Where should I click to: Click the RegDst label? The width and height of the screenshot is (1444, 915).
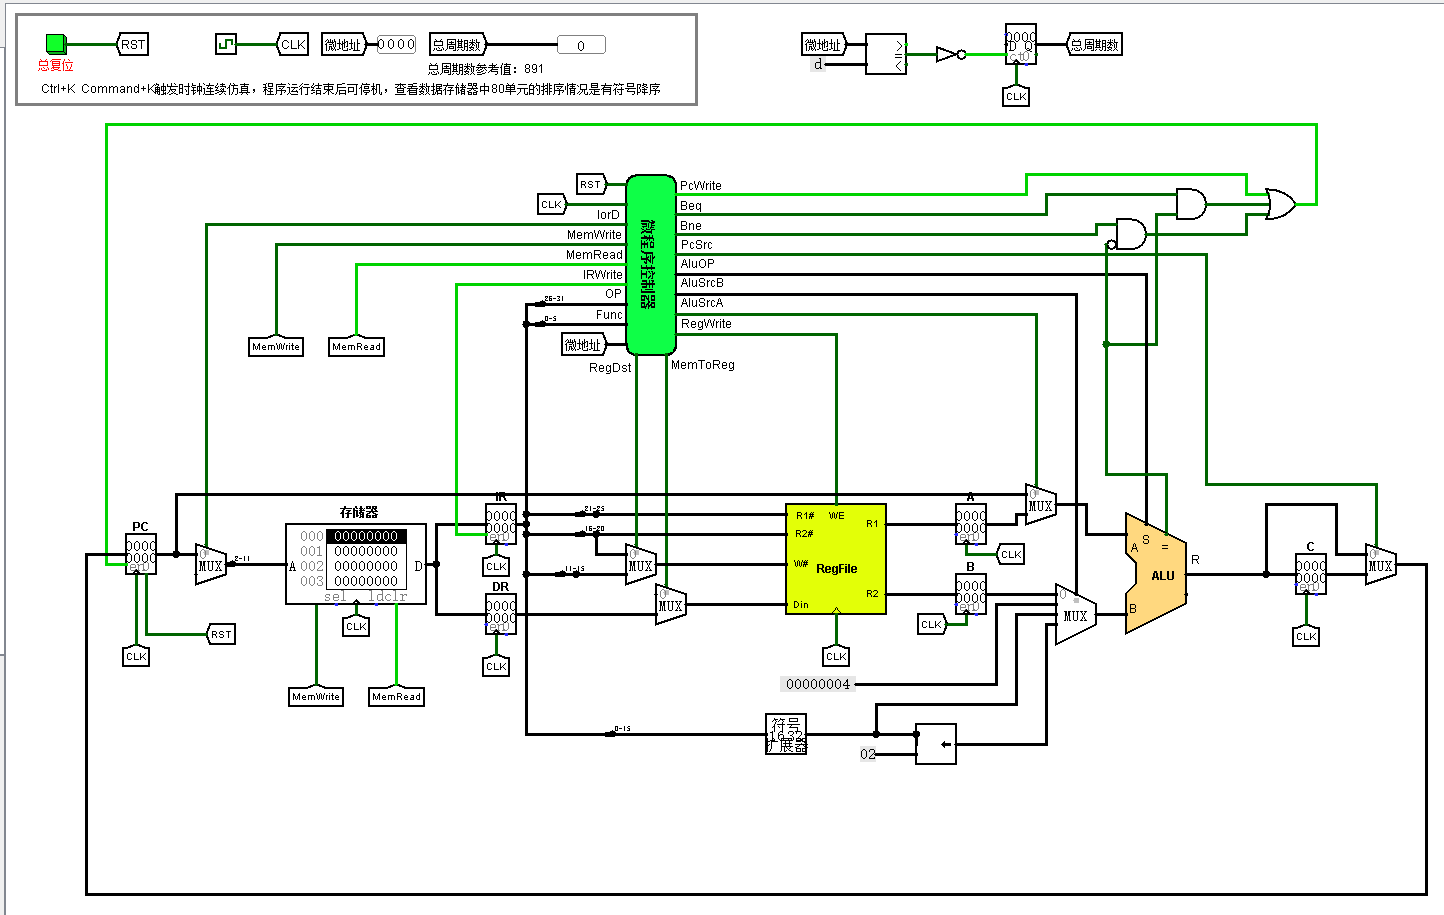(610, 368)
